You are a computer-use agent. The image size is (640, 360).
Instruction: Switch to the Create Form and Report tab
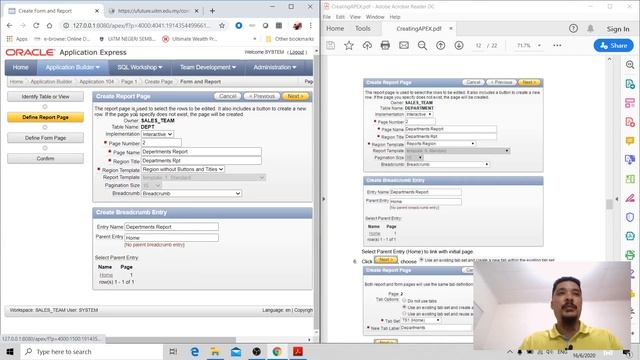click(x=53, y=11)
